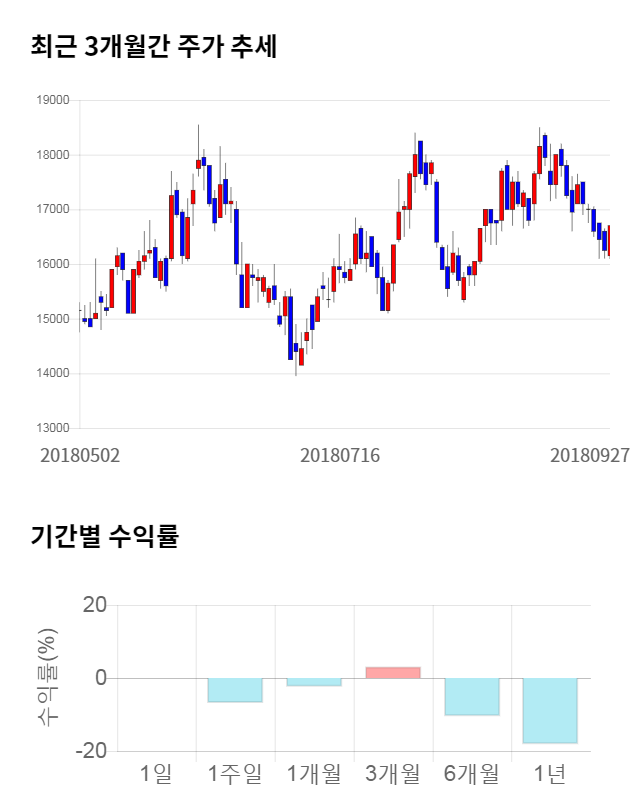Click the 20180716 date label

click(340, 455)
